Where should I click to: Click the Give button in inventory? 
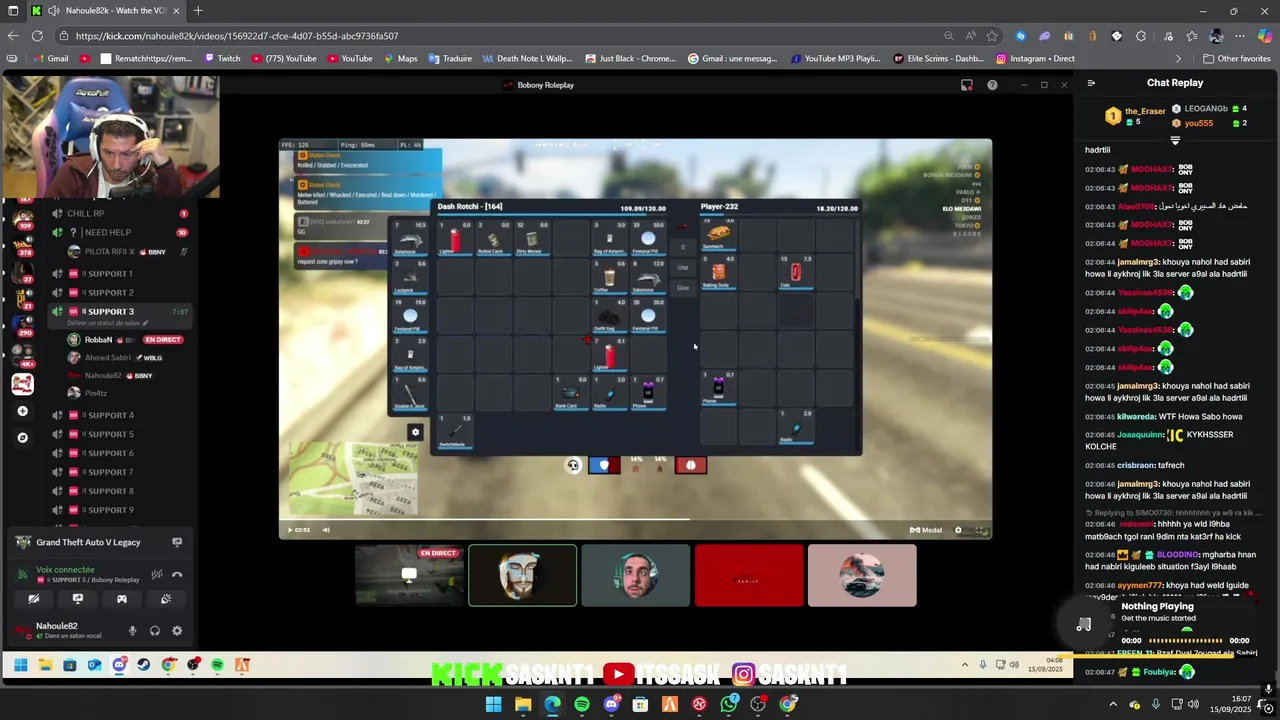pyautogui.click(x=683, y=287)
